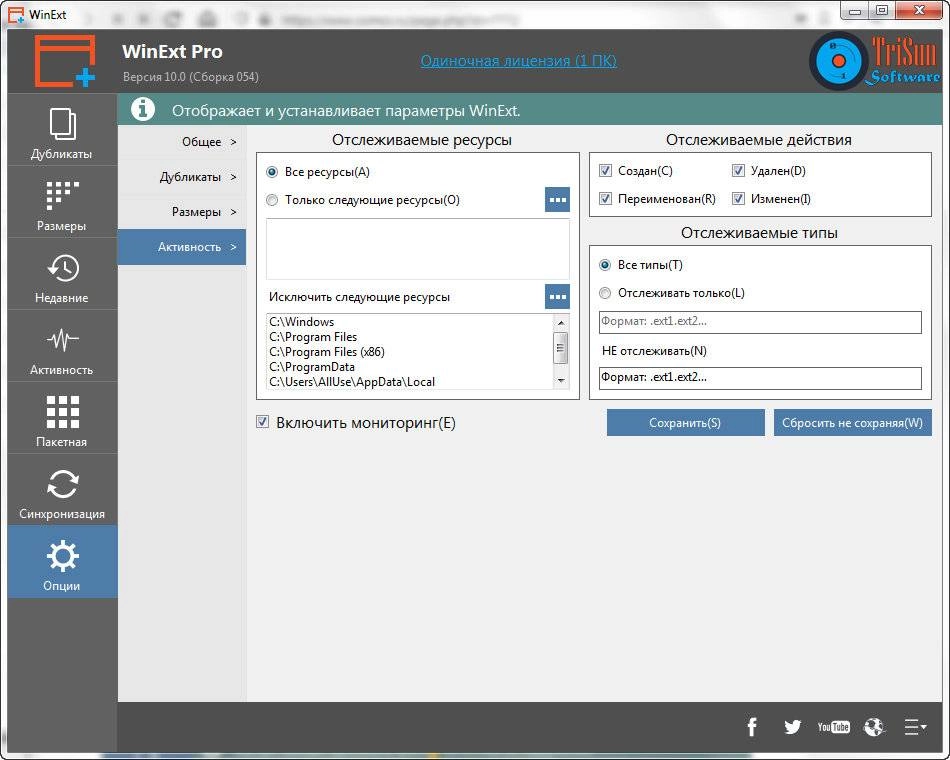Select 'Только следующие ресурсы(O)' radio button
950x760 pixels.
(x=272, y=200)
